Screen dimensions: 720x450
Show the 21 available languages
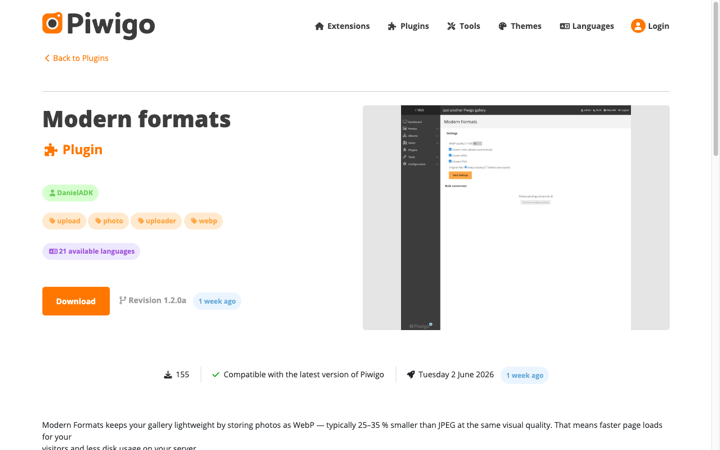coord(91,251)
